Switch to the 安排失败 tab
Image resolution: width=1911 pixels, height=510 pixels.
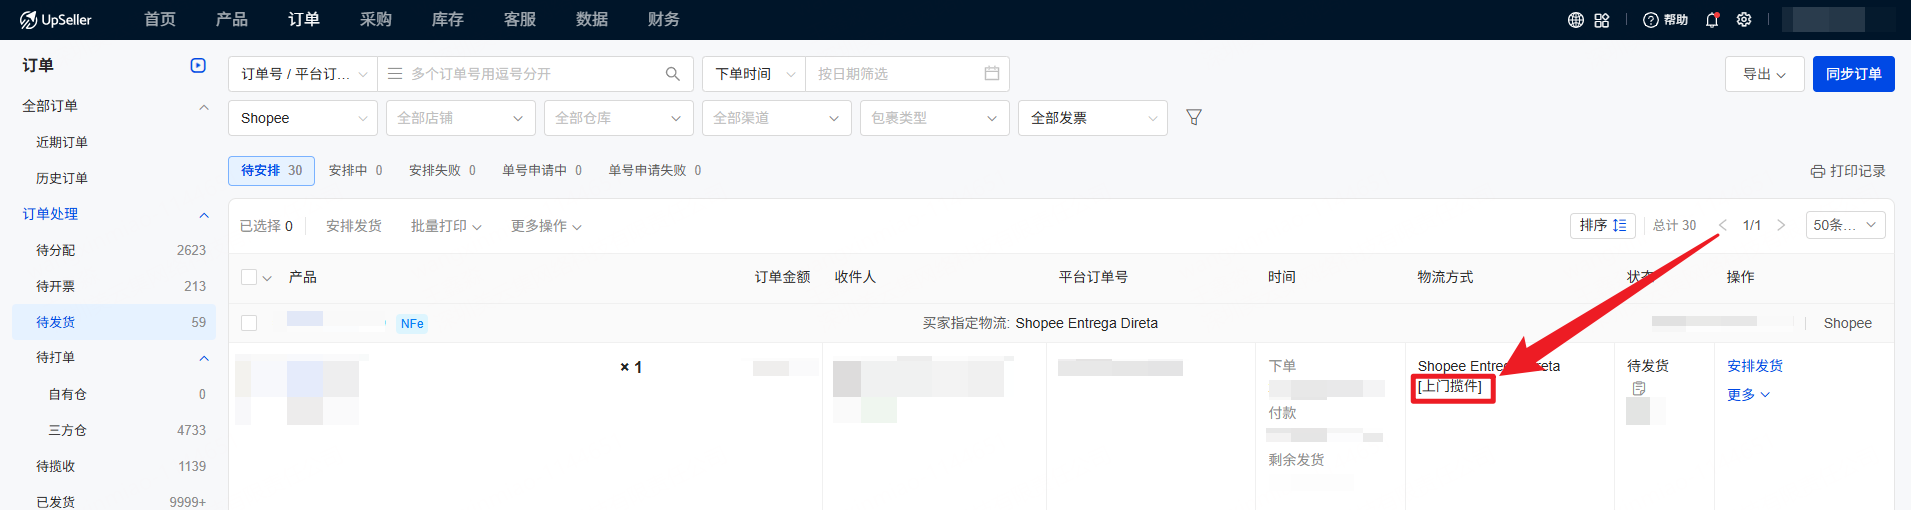point(441,171)
